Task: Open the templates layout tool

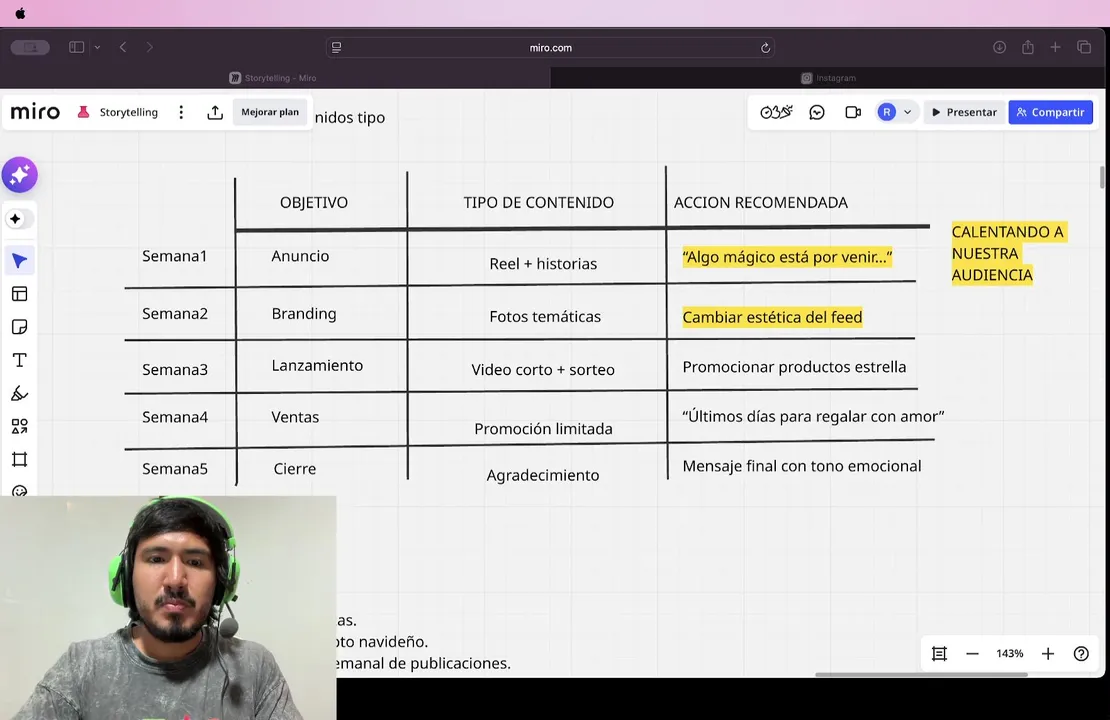Action: (x=19, y=294)
